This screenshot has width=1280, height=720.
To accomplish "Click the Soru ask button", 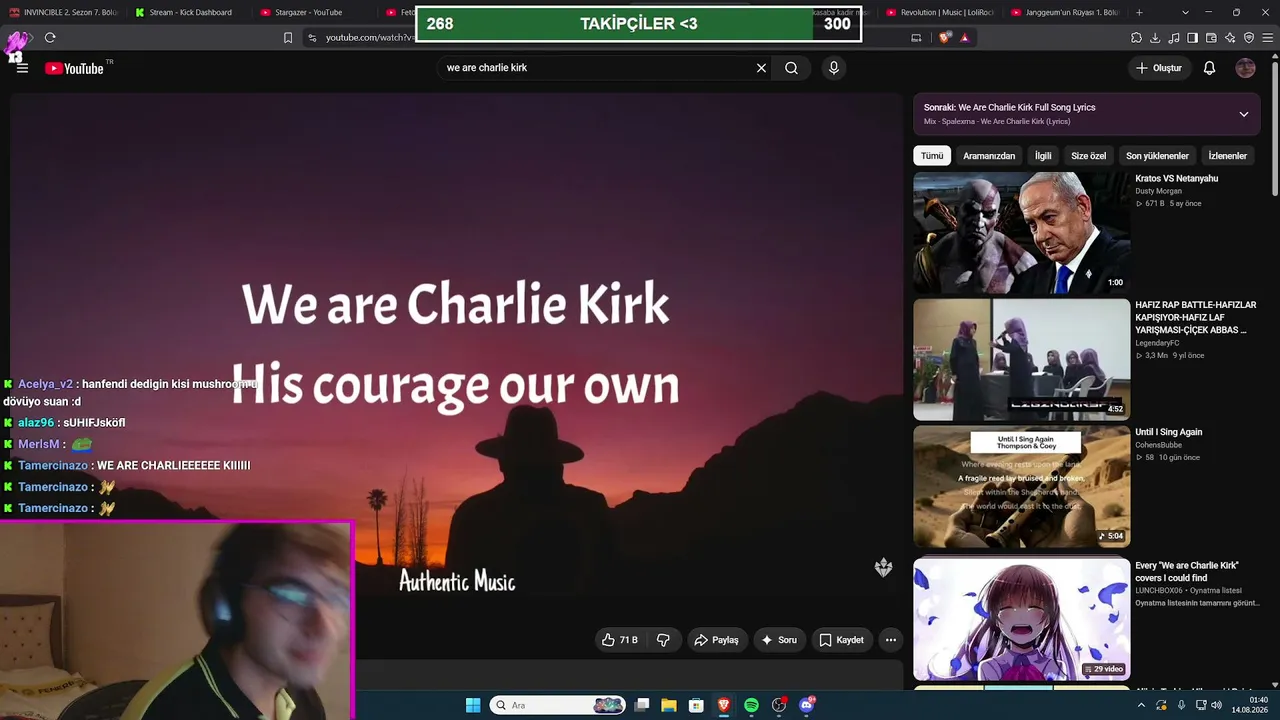I will pos(779,640).
